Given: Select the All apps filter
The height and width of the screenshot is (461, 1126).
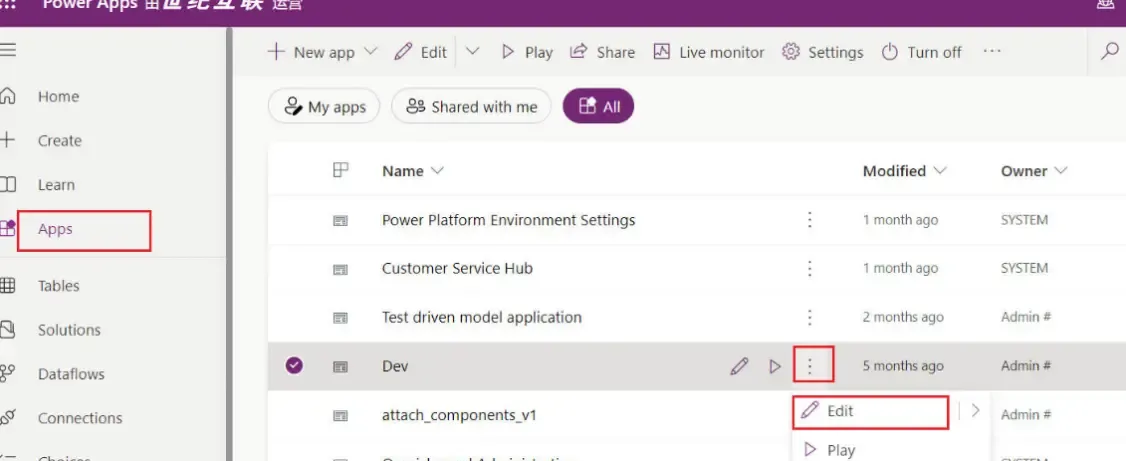Looking at the screenshot, I should [x=598, y=106].
